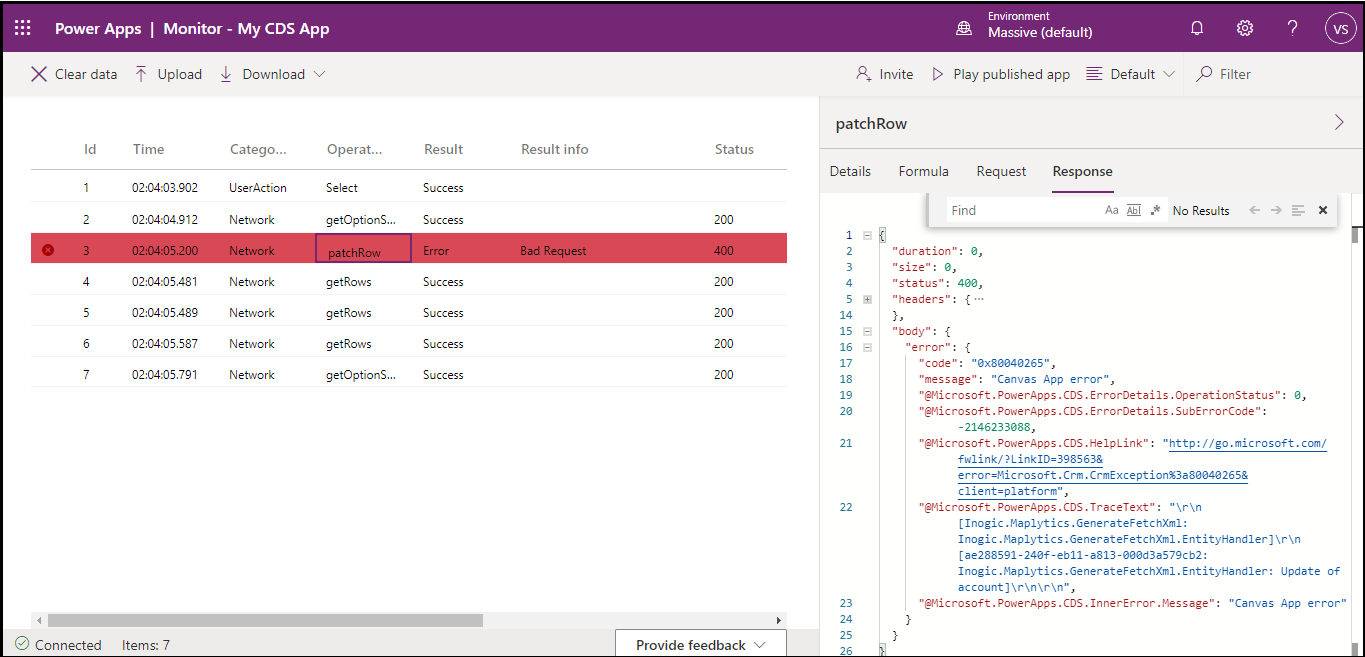Click the Error result cell
The width and height of the screenshot is (1365, 657).
pos(436,251)
